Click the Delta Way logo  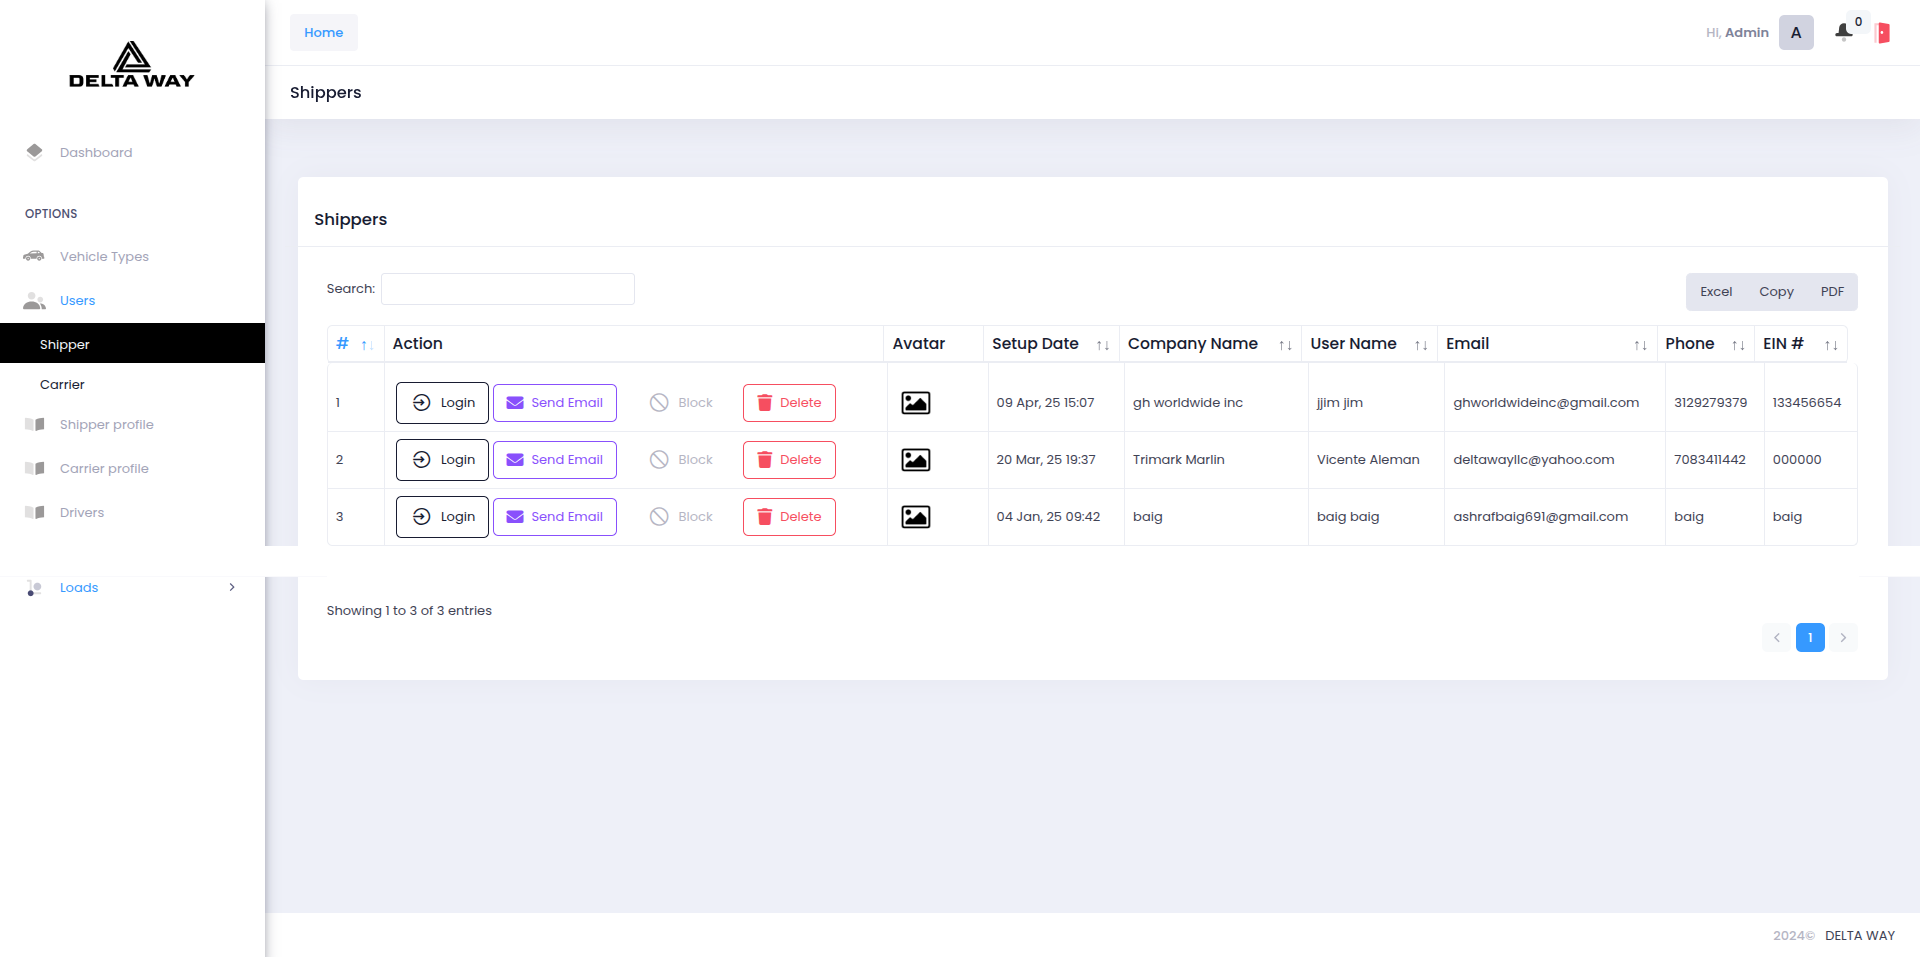pyautogui.click(x=131, y=65)
